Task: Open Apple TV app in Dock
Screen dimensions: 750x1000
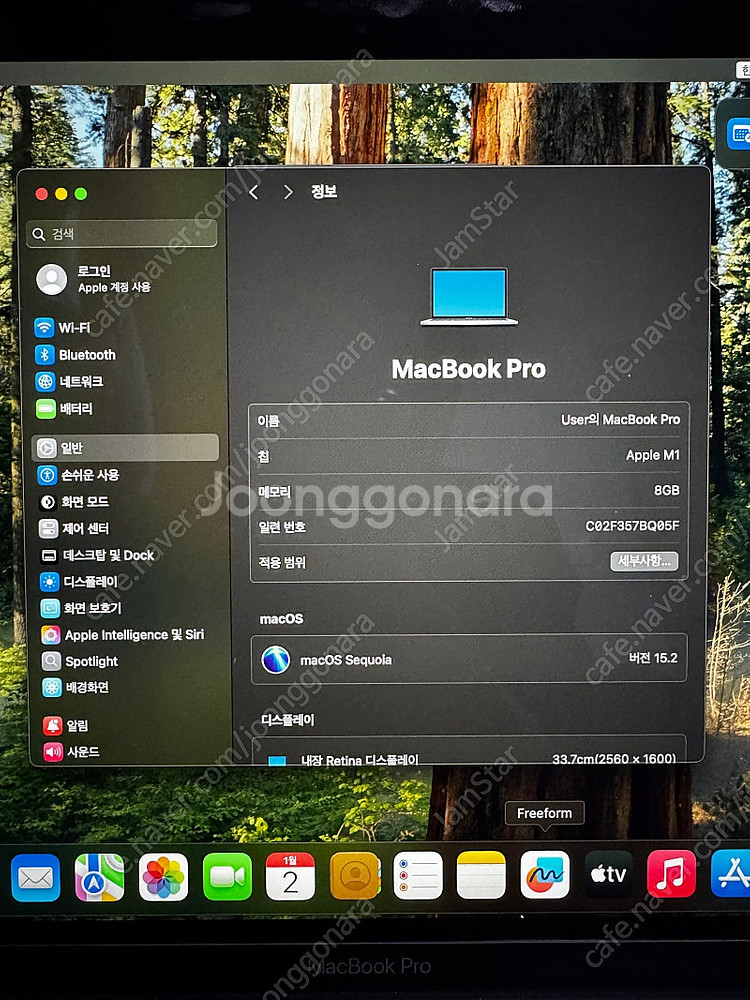Action: 608,874
